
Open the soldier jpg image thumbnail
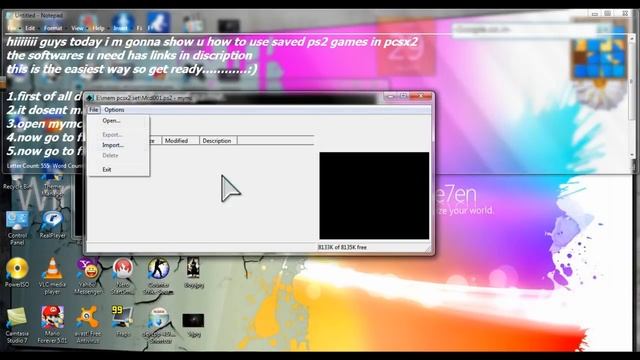click(193, 273)
